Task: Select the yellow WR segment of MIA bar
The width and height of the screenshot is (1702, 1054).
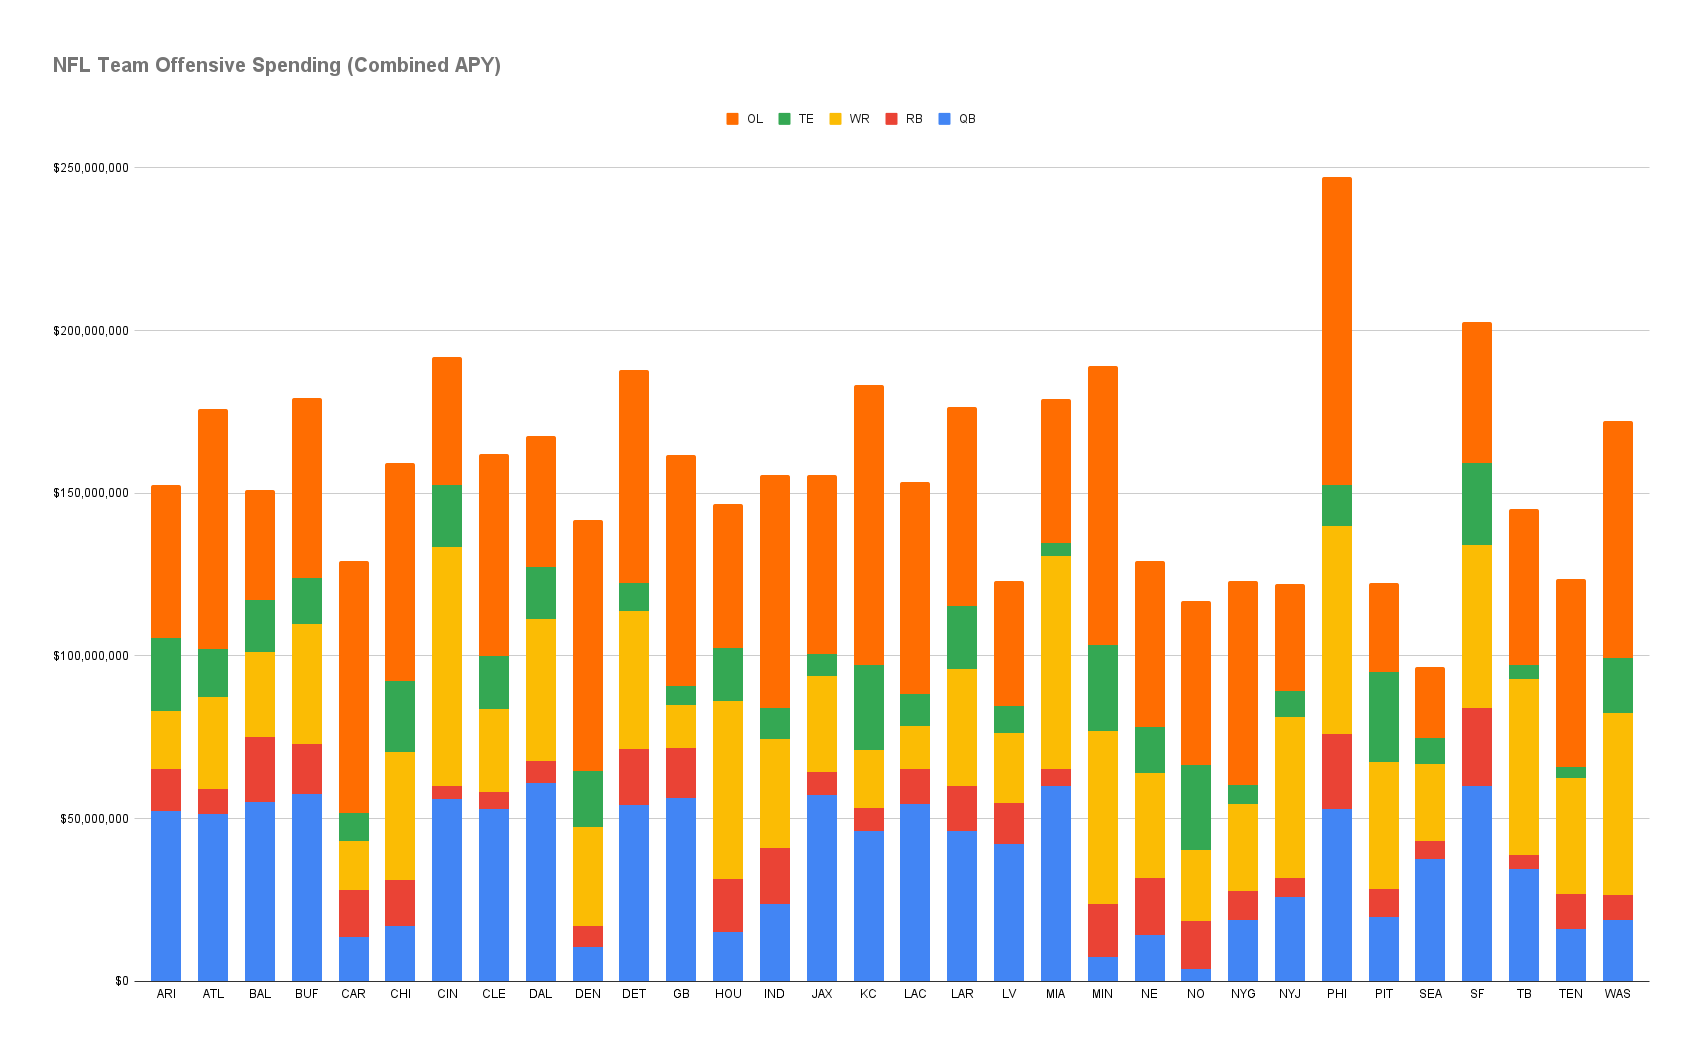Action: (1056, 662)
